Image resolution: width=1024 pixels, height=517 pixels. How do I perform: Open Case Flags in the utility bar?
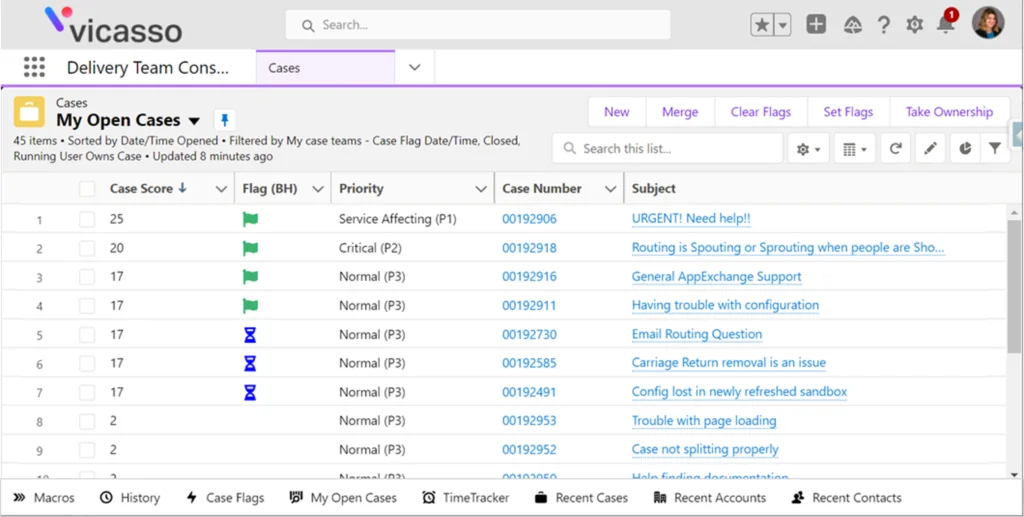pyautogui.click(x=225, y=498)
